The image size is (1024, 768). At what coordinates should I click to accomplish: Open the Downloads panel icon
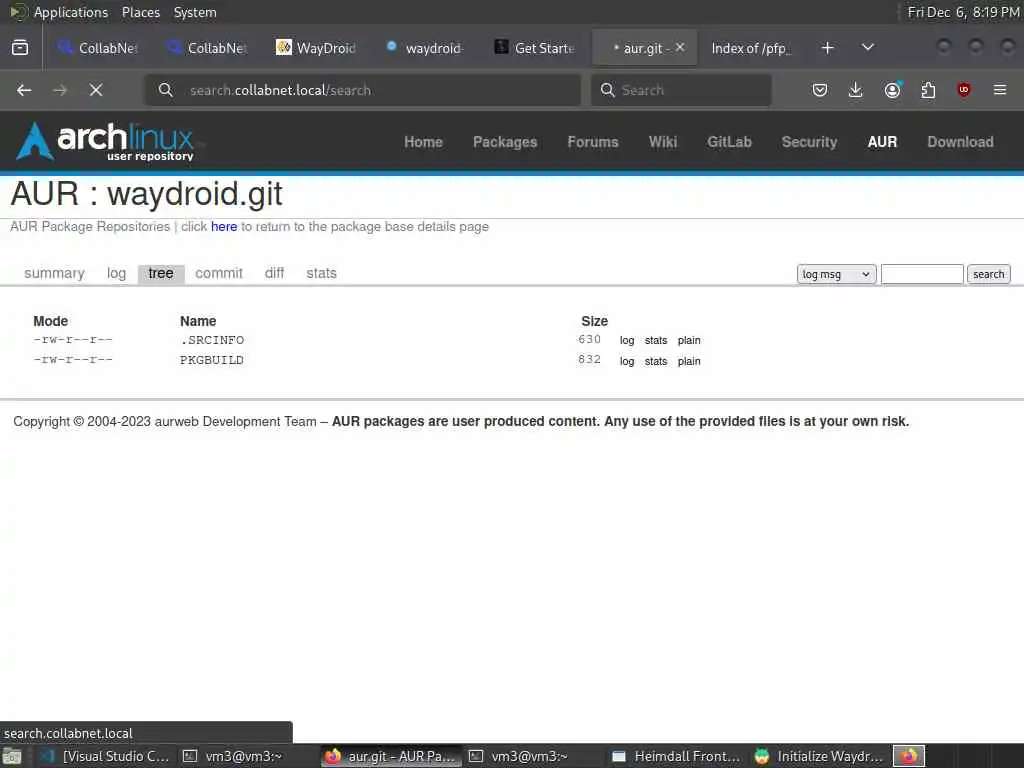(x=856, y=90)
